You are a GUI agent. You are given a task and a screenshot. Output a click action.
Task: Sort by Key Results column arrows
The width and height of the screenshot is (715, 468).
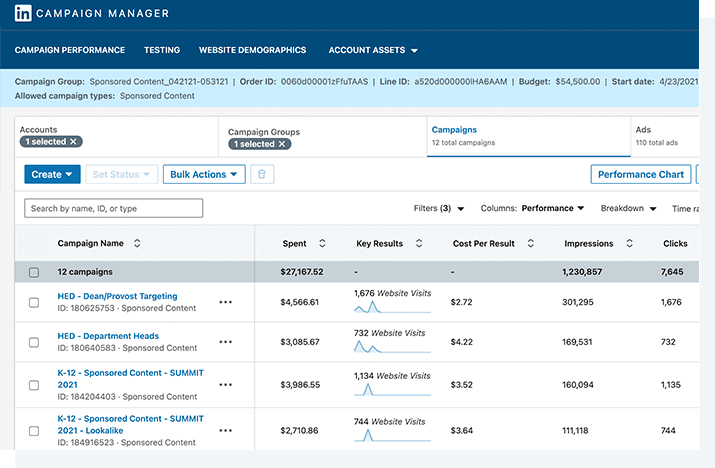pyautogui.click(x=419, y=244)
